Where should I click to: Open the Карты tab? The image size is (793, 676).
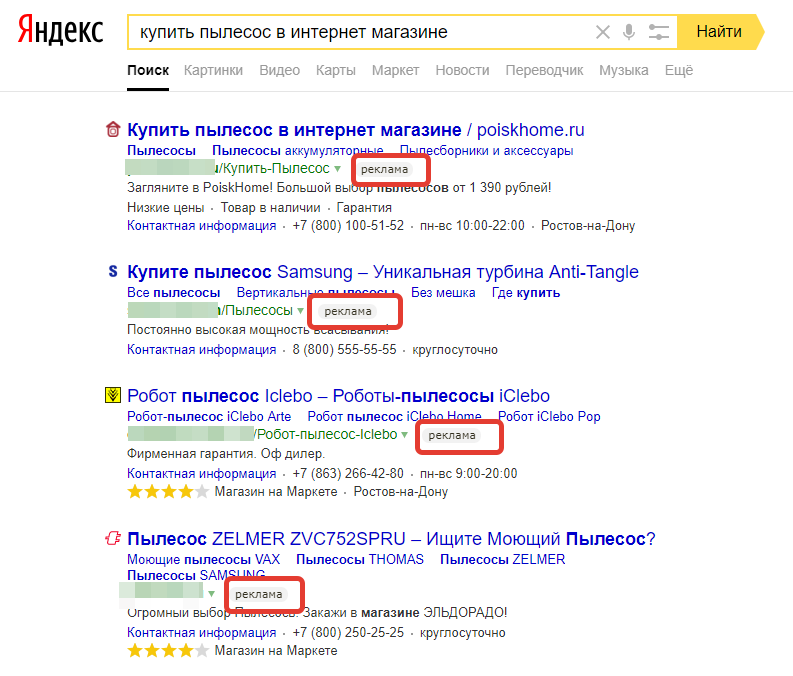[336, 70]
